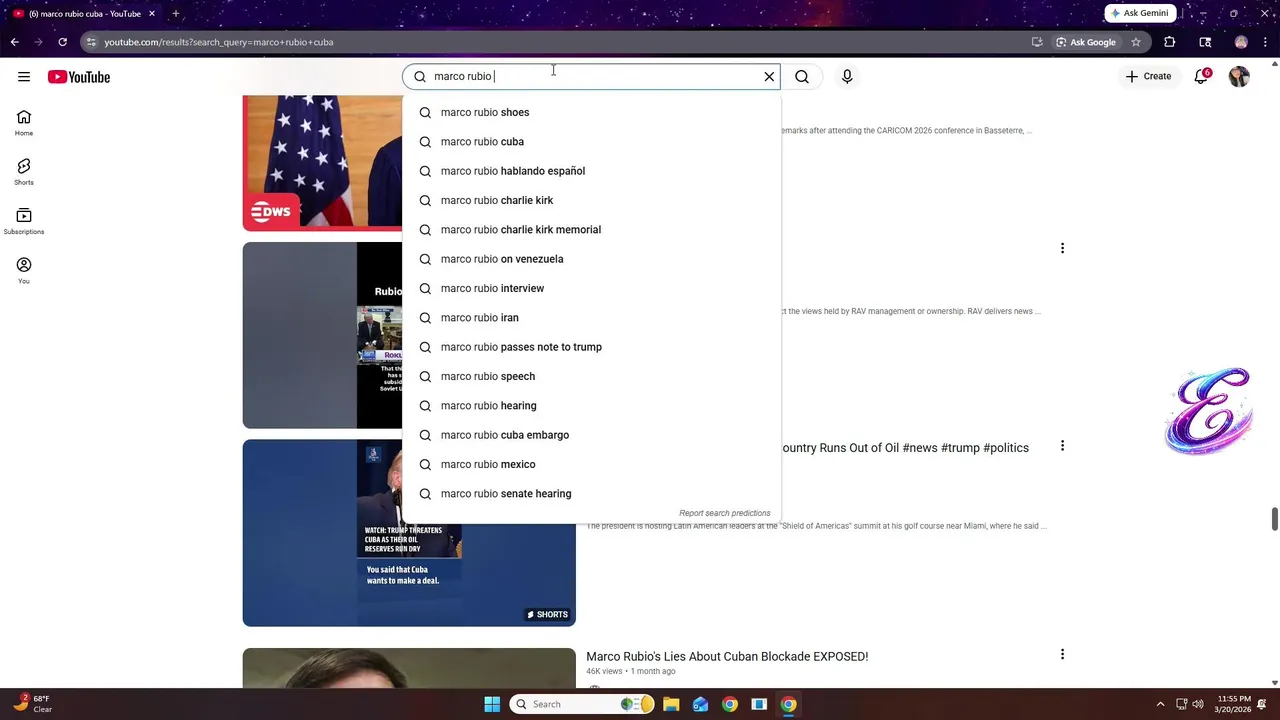Open the Windows Start menu
This screenshot has height=720, width=1280.
click(492, 704)
